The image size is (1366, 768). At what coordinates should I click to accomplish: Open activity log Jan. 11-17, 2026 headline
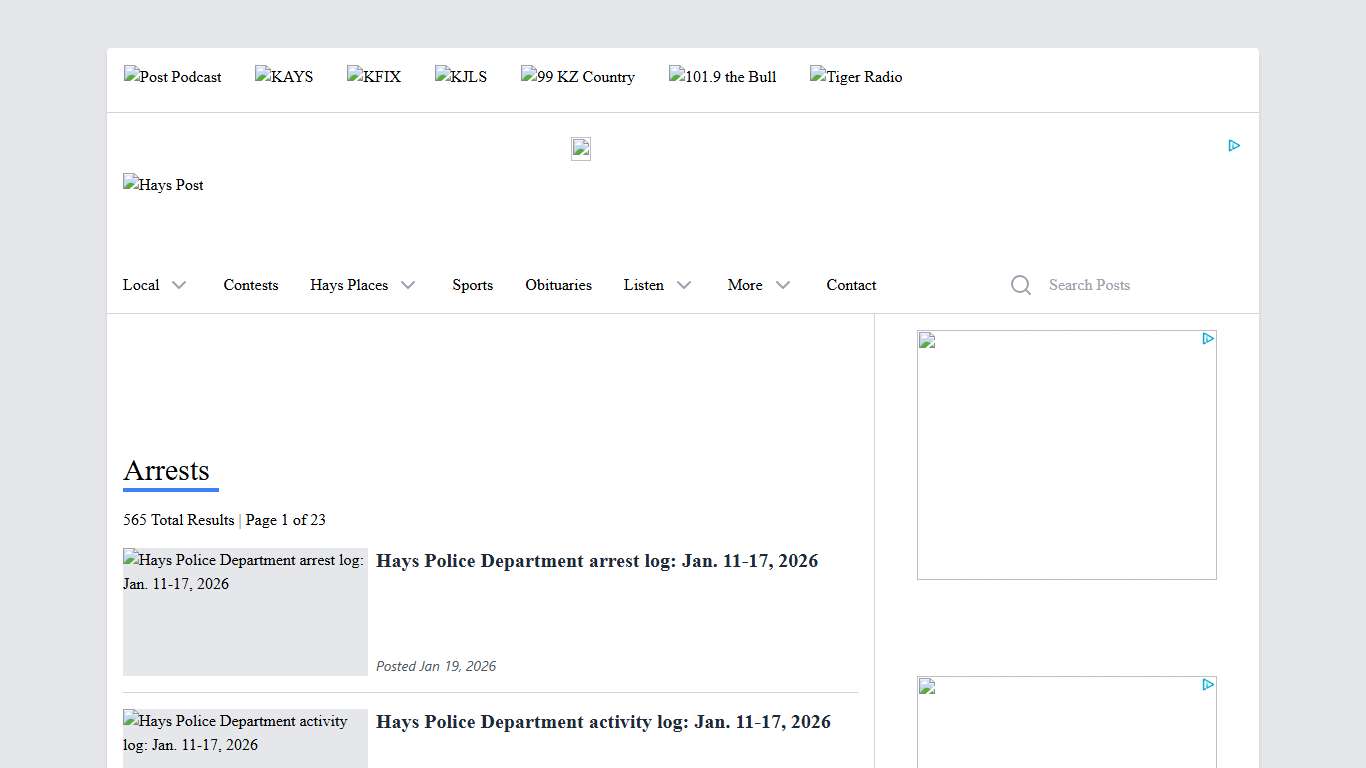pos(603,722)
